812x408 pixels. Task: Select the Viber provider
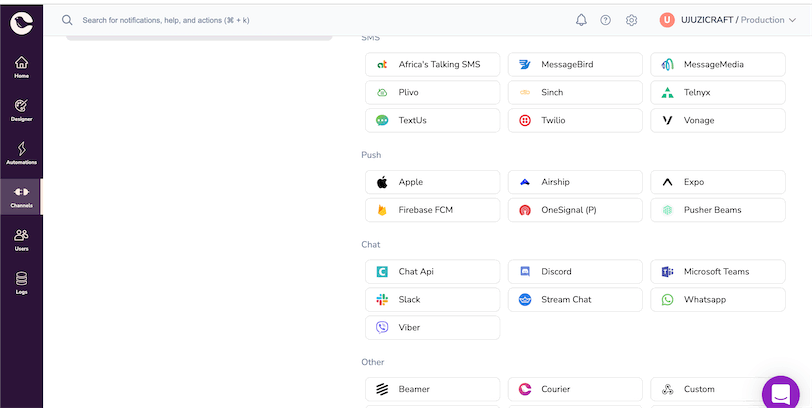pos(432,327)
